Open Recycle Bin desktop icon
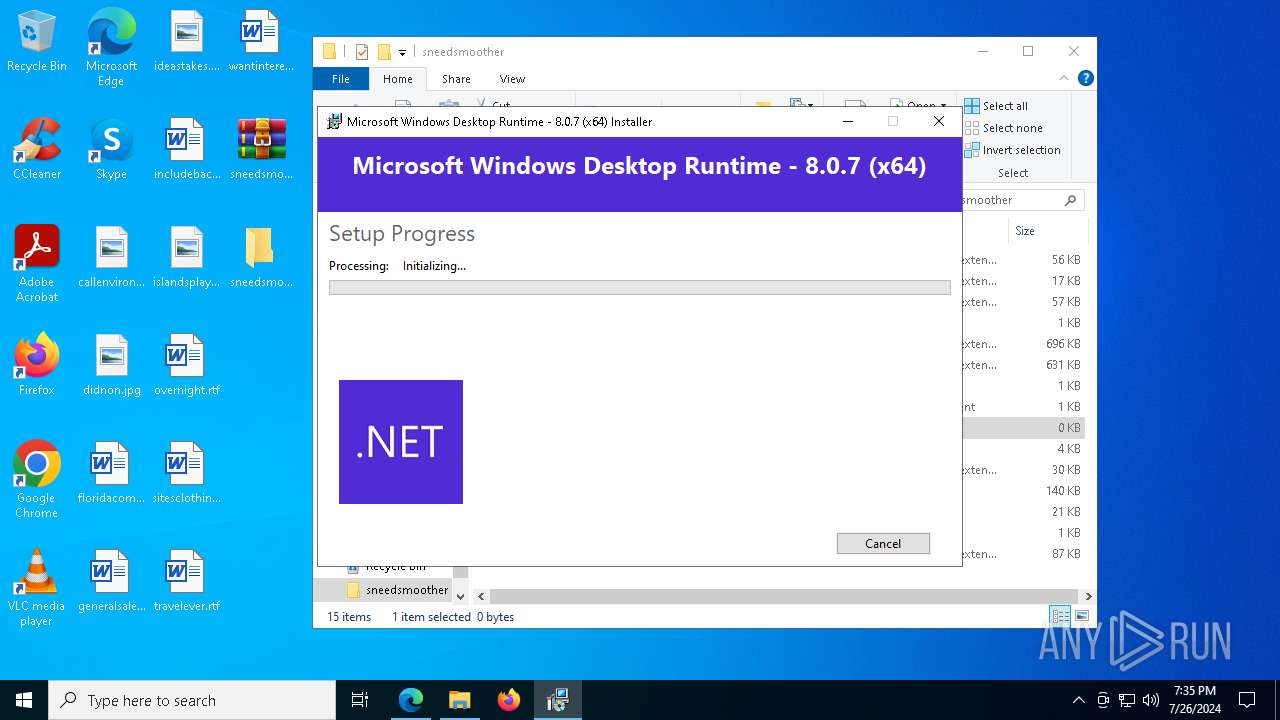The image size is (1280, 720). pos(37,42)
